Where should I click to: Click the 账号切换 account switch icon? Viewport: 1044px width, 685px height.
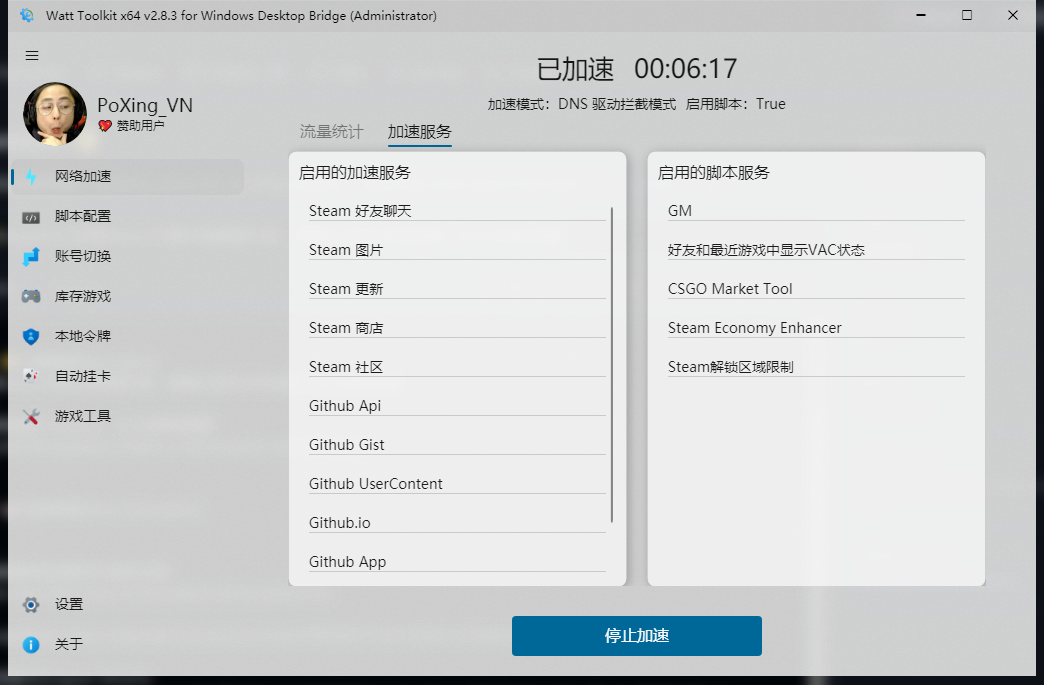(x=31, y=256)
